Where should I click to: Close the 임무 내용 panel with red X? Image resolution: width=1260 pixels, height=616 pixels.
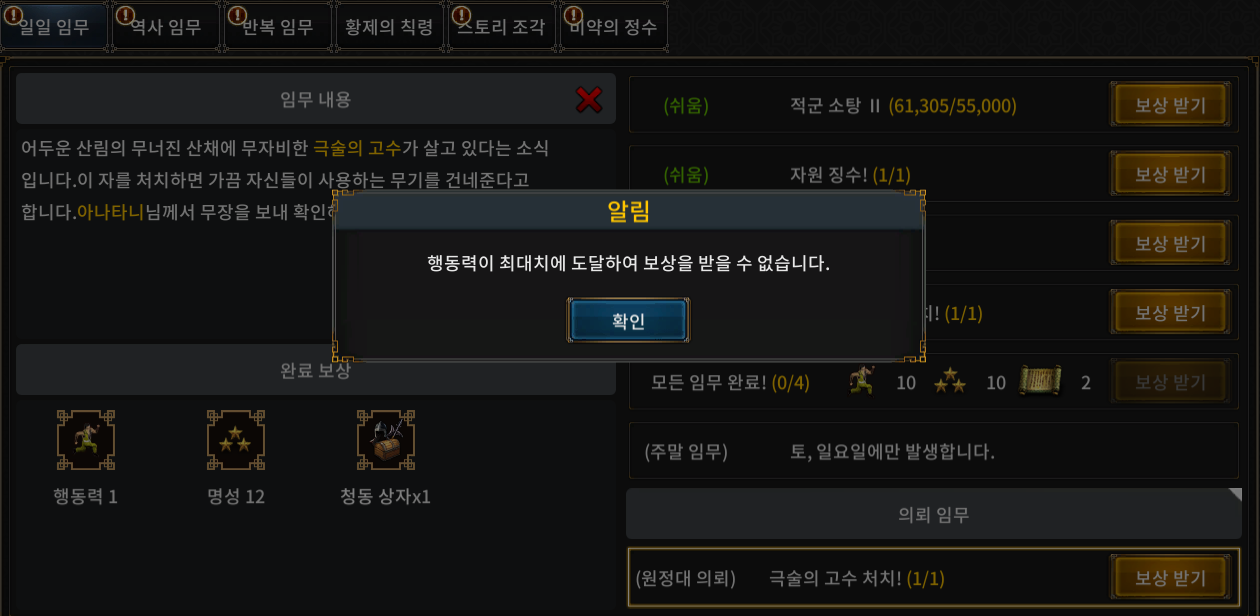pyautogui.click(x=589, y=99)
